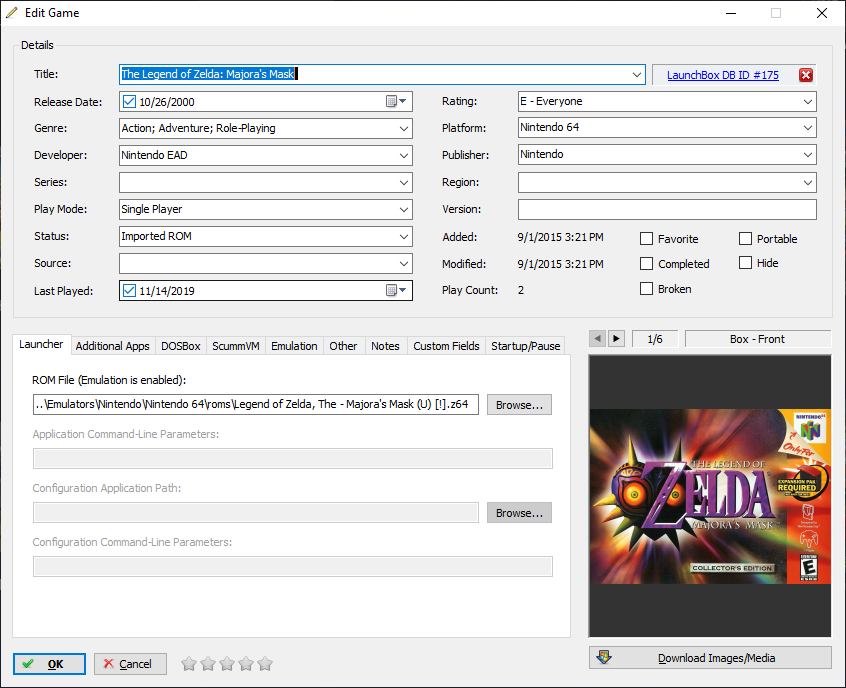The width and height of the screenshot is (846, 688).
Task: Open the ScummVM tab
Action: click(x=236, y=346)
